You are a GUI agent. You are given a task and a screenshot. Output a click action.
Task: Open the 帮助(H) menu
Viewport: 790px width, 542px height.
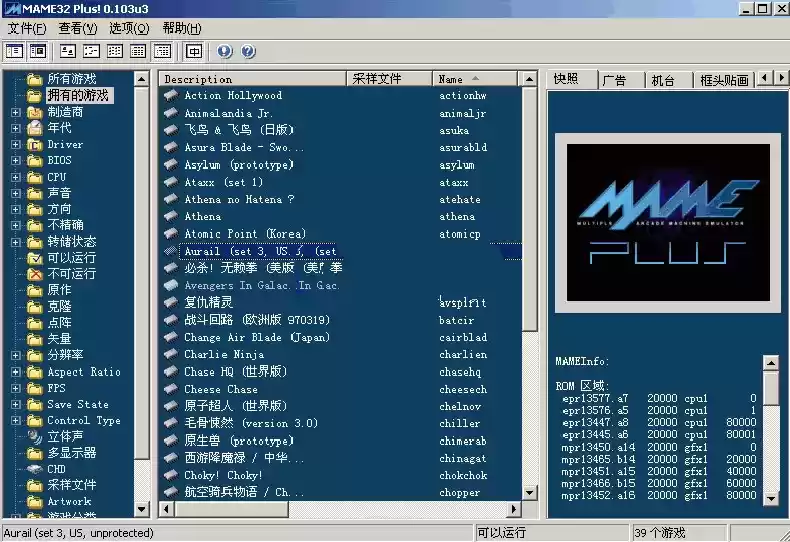[182, 28]
